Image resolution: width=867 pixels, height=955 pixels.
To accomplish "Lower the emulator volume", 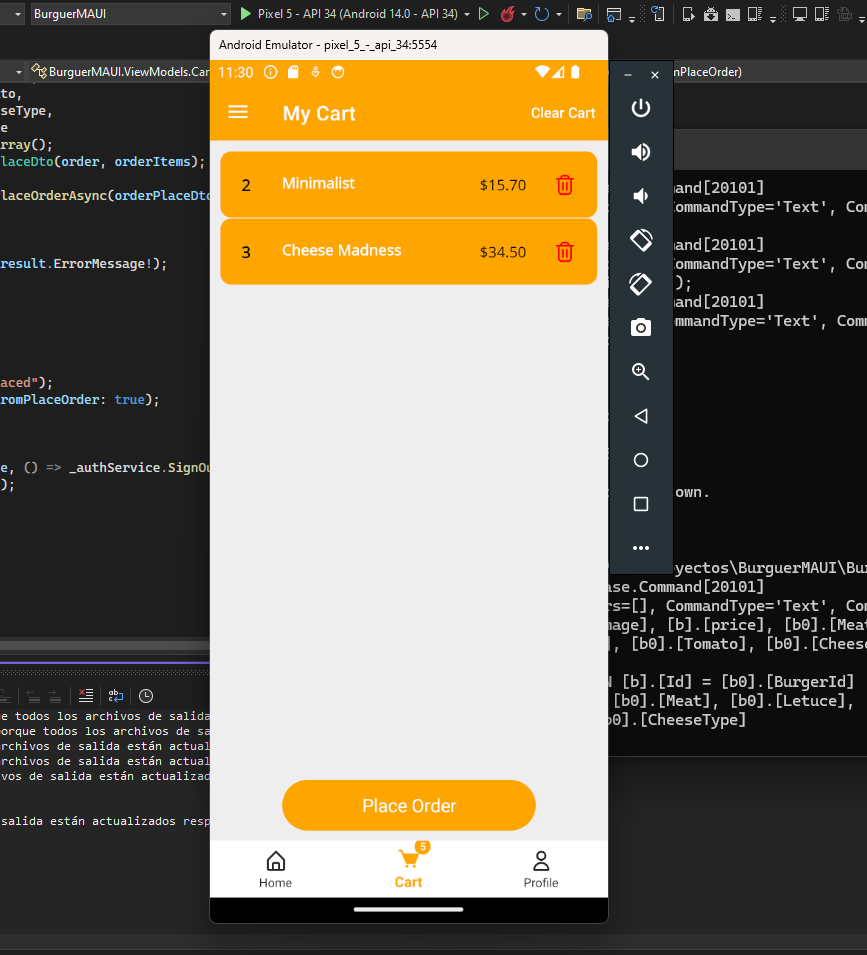I will tap(641, 196).
